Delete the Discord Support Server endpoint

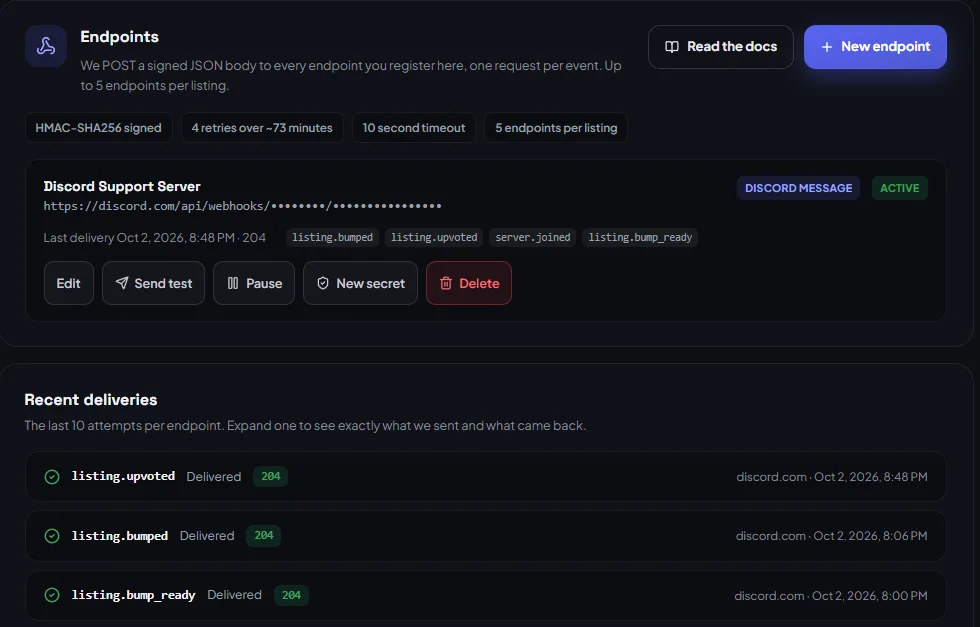point(469,283)
